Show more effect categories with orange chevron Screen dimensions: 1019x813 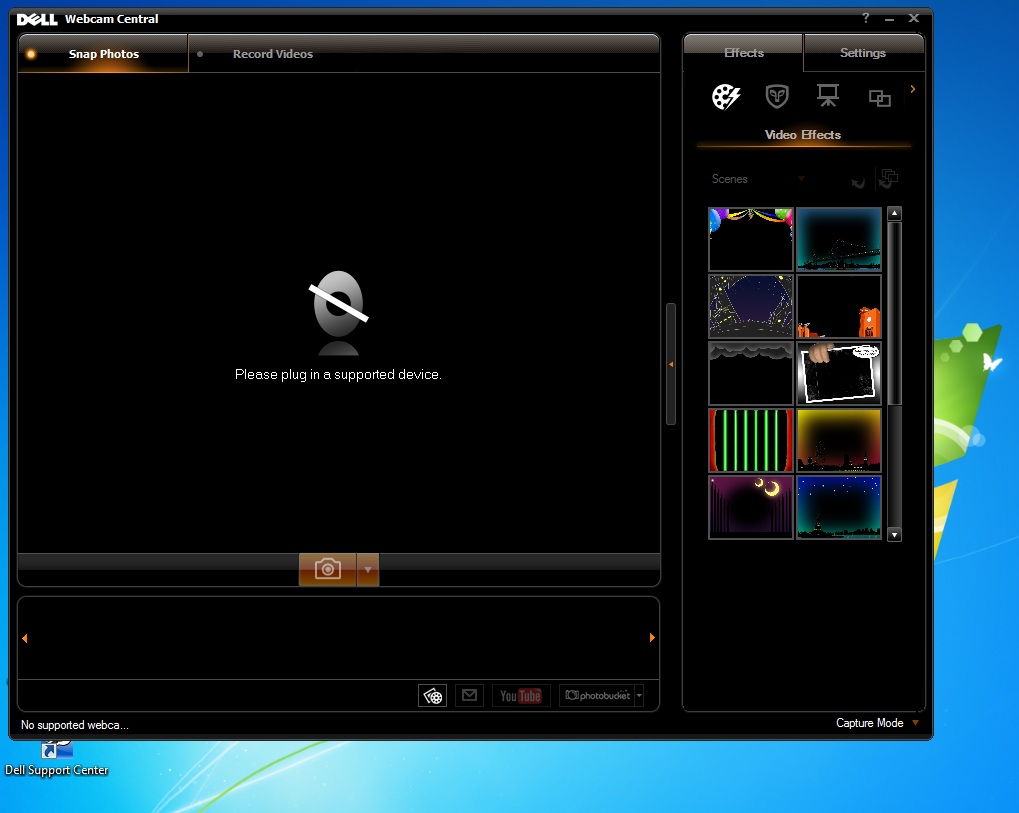(913, 89)
